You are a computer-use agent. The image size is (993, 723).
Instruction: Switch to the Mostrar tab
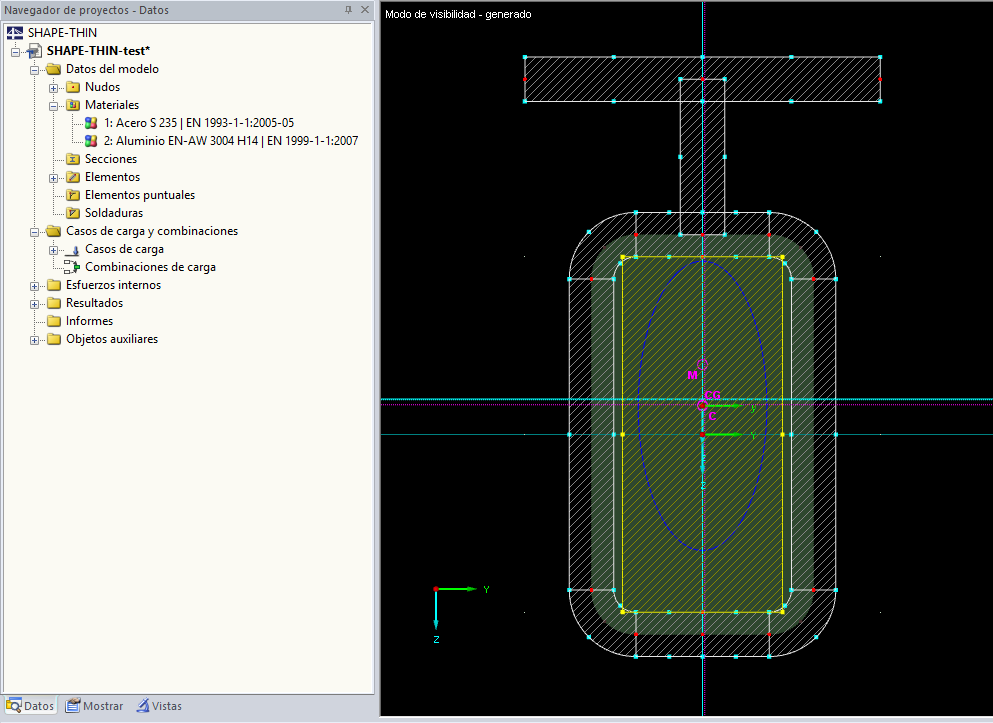[x=95, y=706]
